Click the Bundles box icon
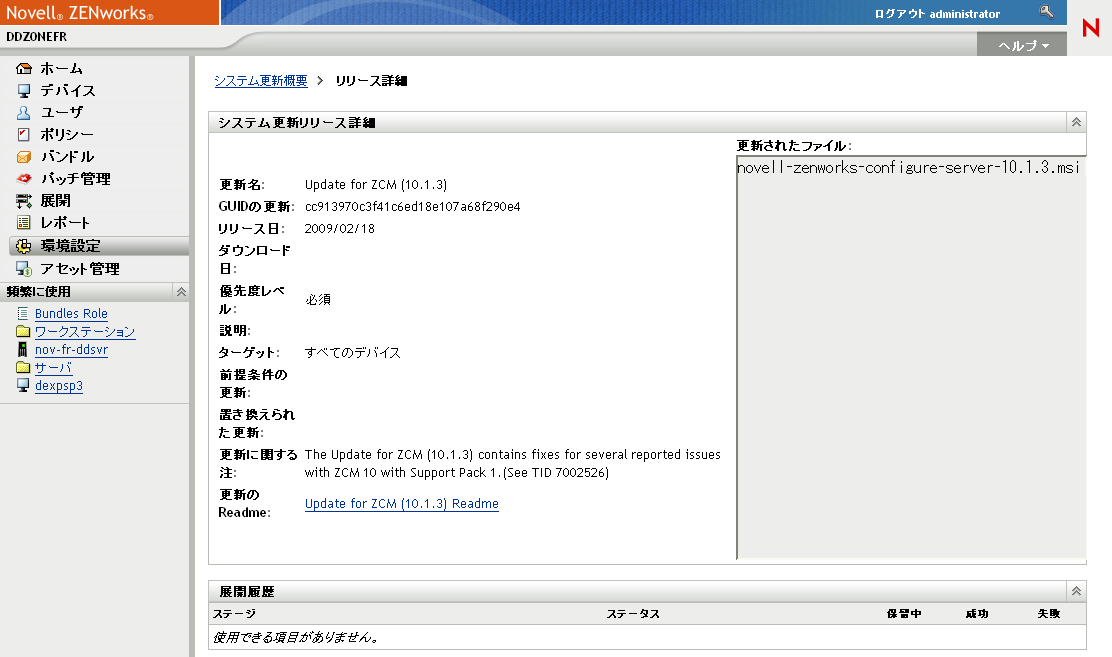Screen dimensions: 1112x657 coord(23,157)
